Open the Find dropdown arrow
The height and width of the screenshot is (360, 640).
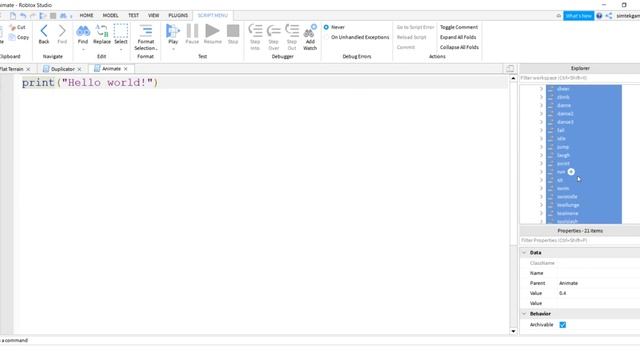pos(83,49)
